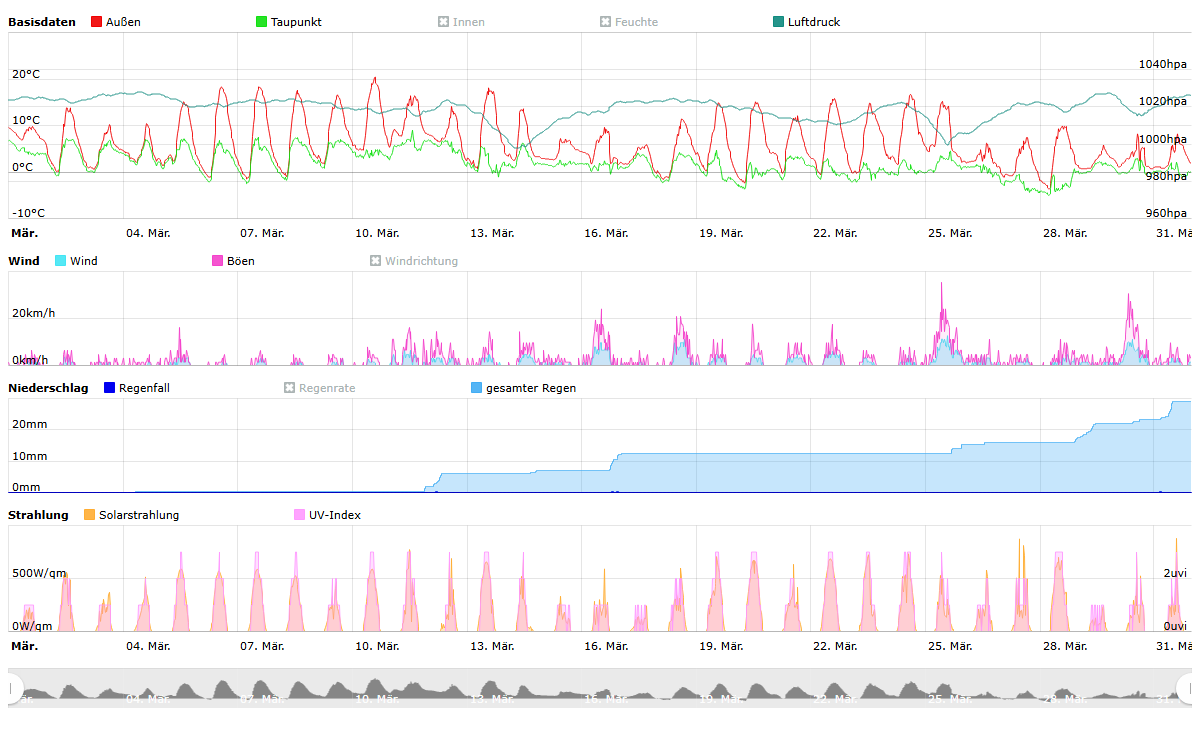Click the red Außen legend marker
1200x750 pixels.
(x=97, y=22)
